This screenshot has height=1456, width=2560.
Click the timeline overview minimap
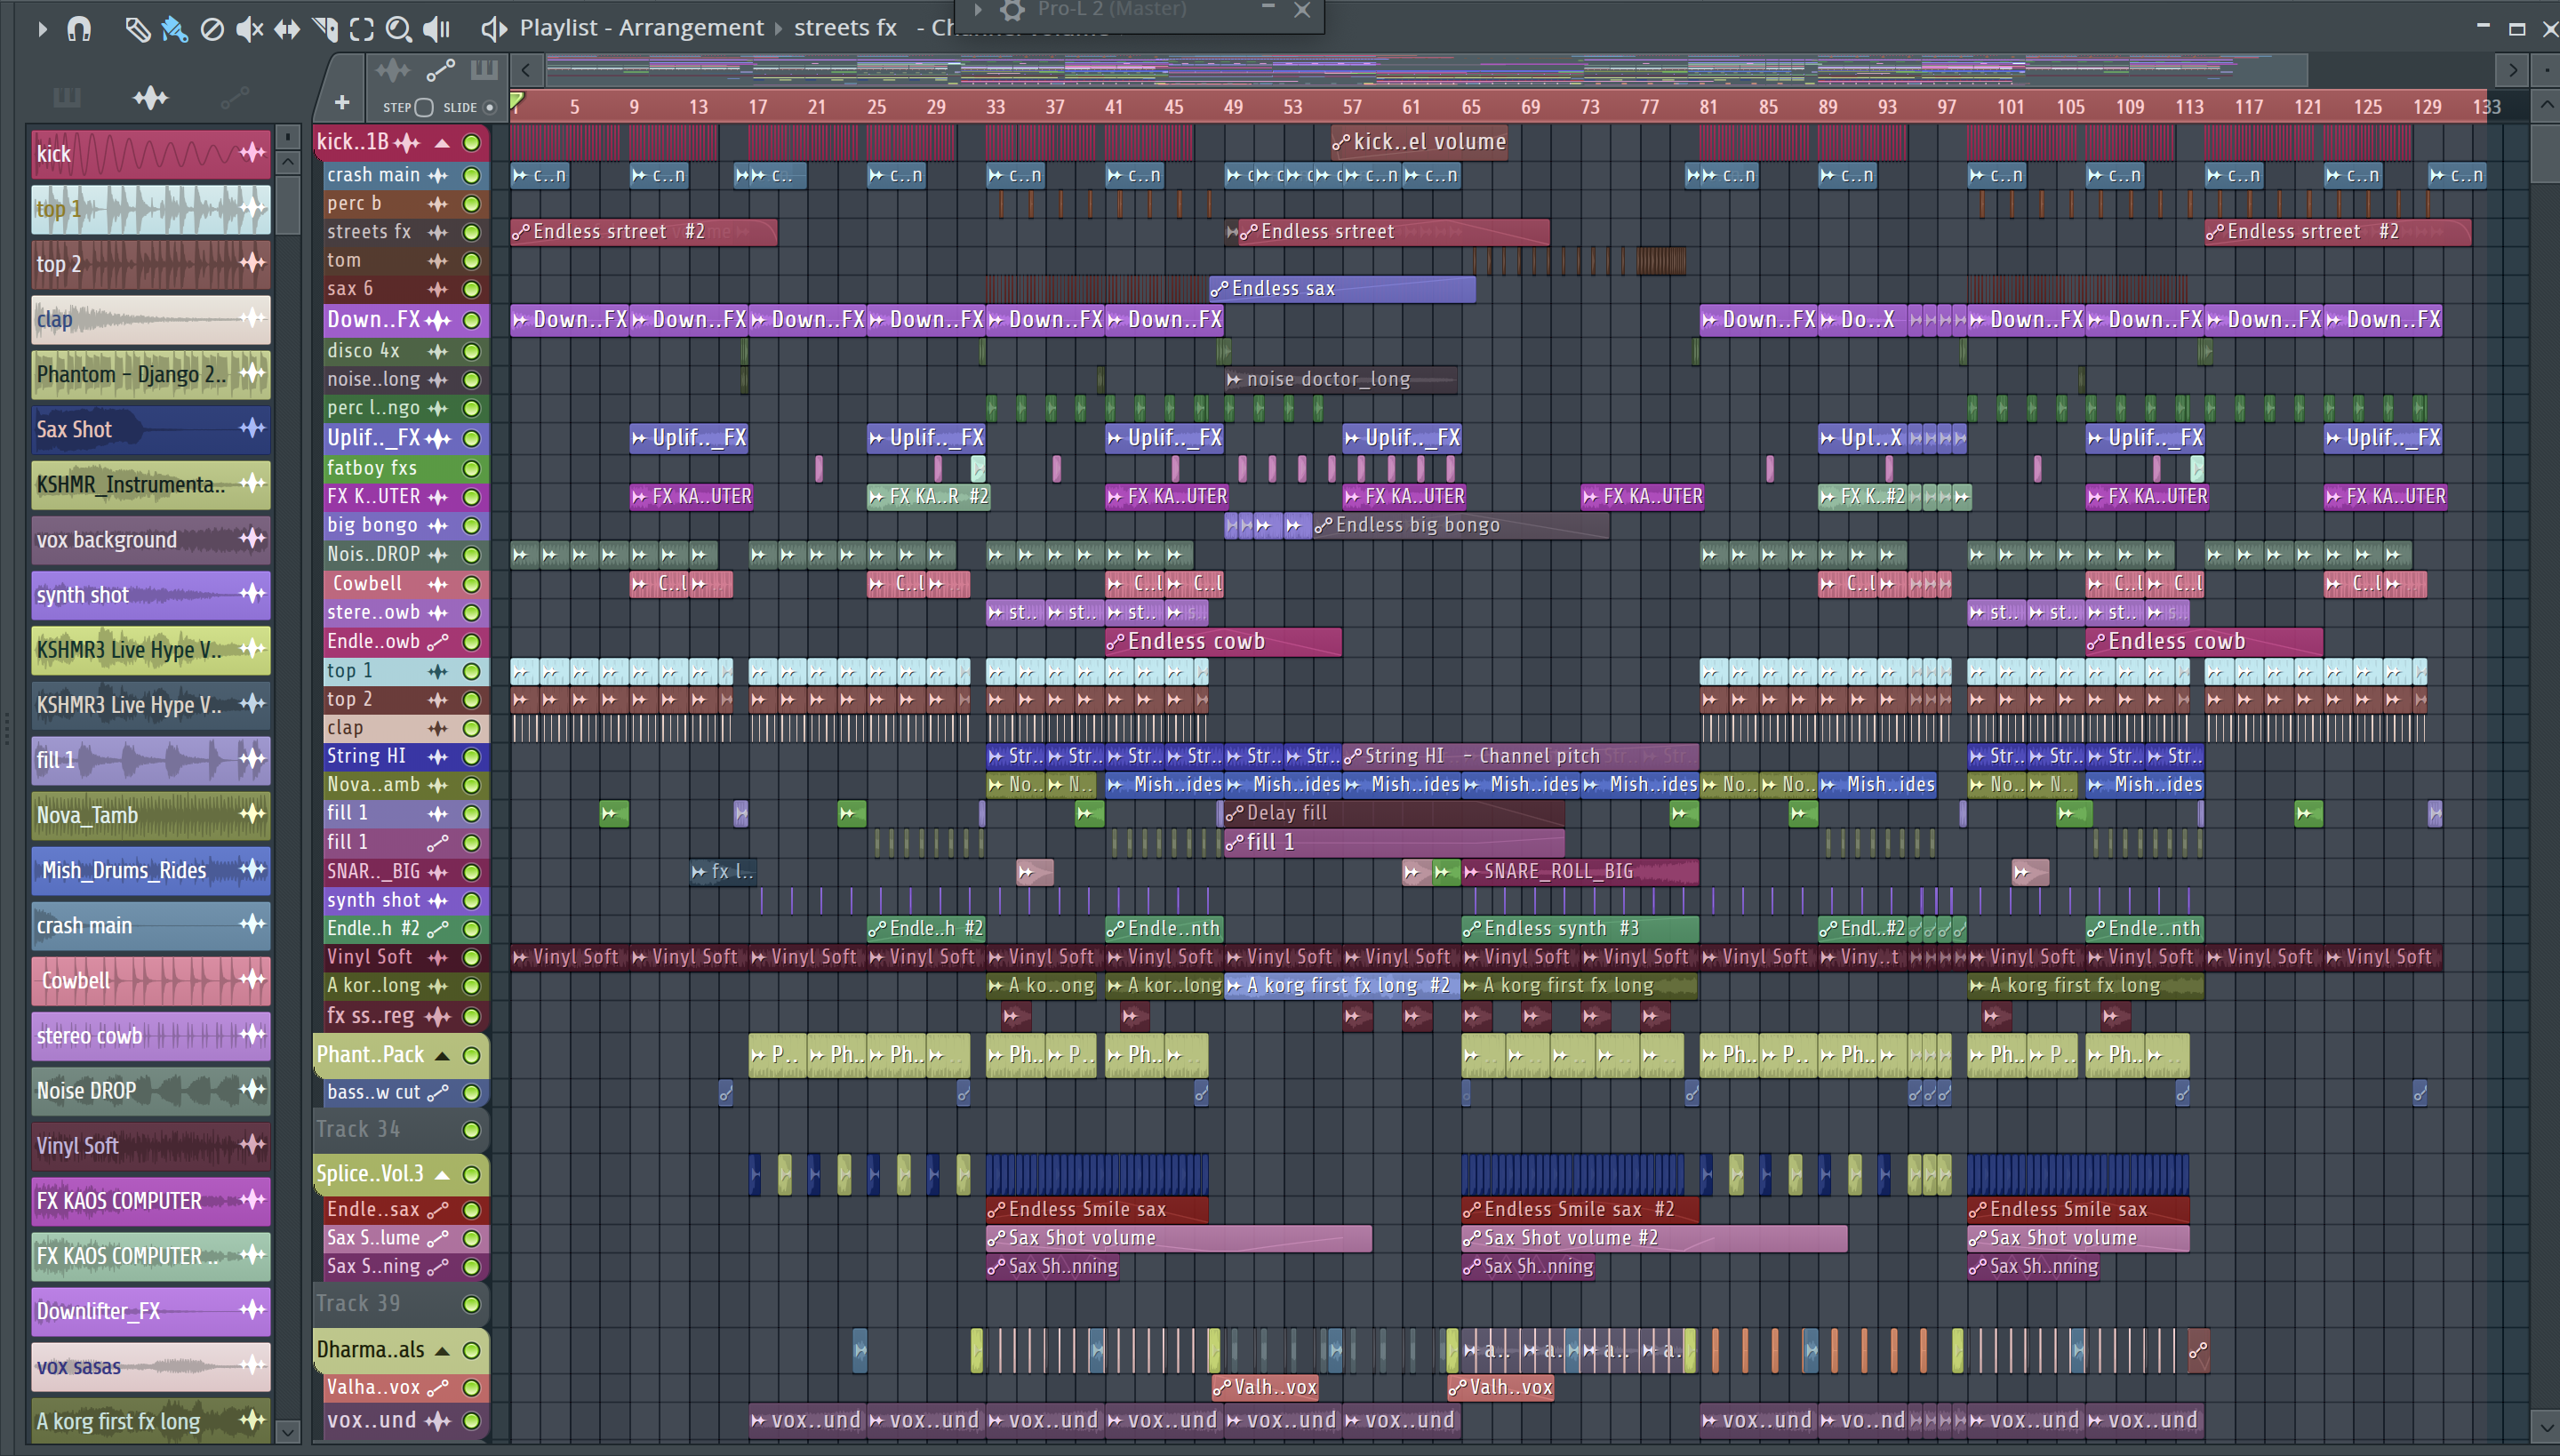1425,70
